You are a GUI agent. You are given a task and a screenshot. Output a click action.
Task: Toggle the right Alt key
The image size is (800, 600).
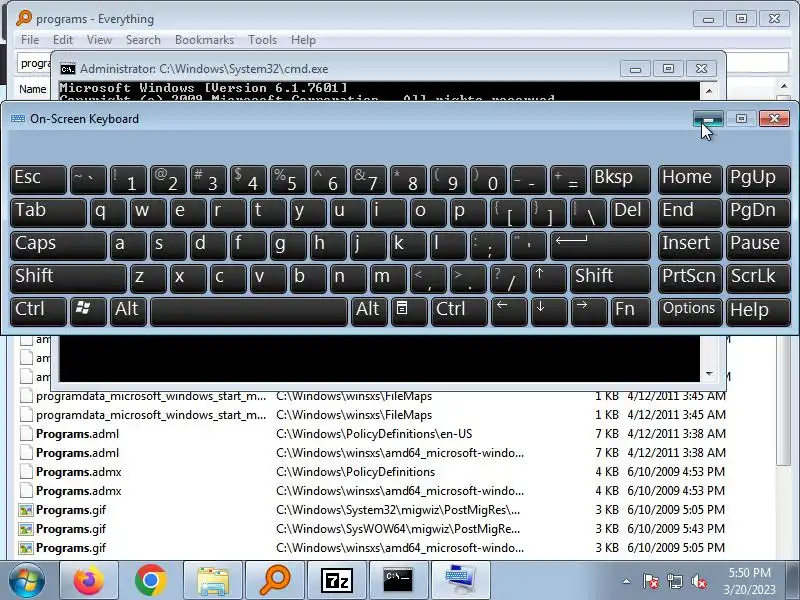369,310
